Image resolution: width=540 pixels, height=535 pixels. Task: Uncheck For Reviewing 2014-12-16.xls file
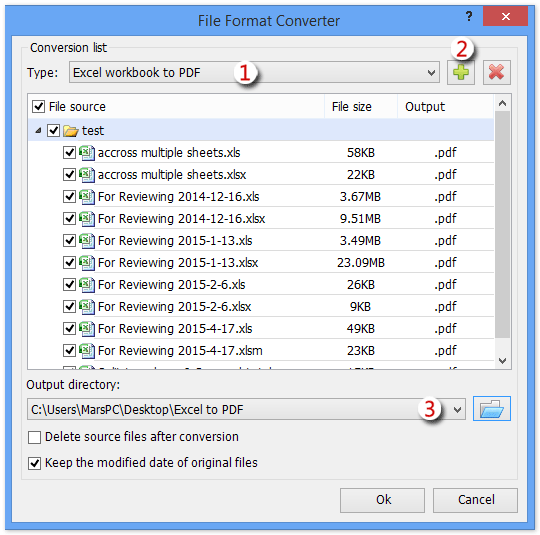pyautogui.click(x=69, y=197)
